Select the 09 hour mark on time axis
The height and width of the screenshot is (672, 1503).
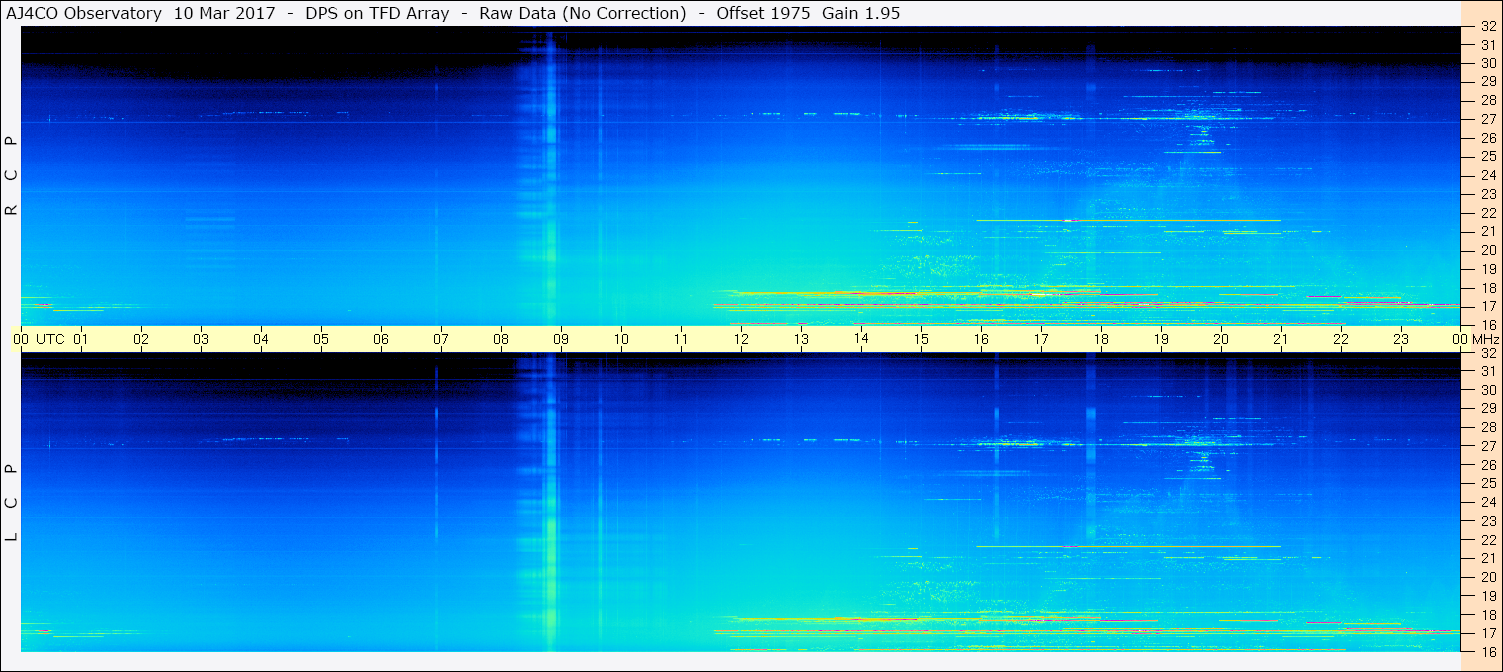pyautogui.click(x=561, y=339)
